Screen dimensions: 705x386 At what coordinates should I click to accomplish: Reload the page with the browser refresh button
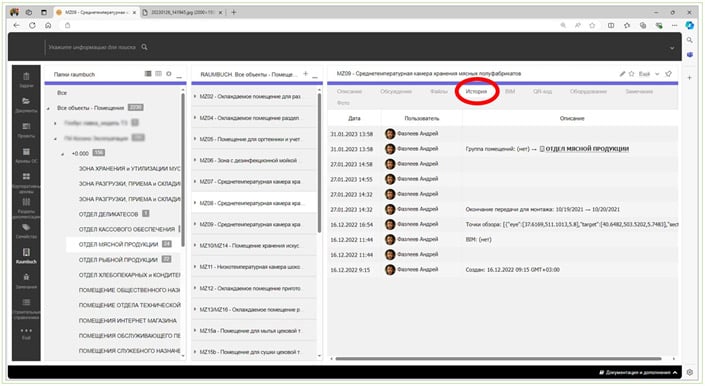pos(32,26)
